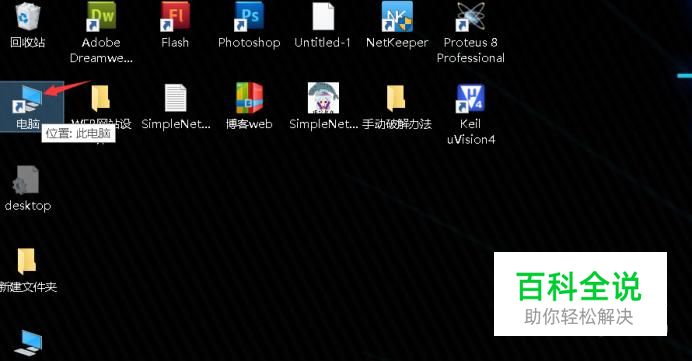Screen dimensions: 692x361
Task: Select the Flash desktop shortcut
Action: pyautogui.click(x=175, y=17)
